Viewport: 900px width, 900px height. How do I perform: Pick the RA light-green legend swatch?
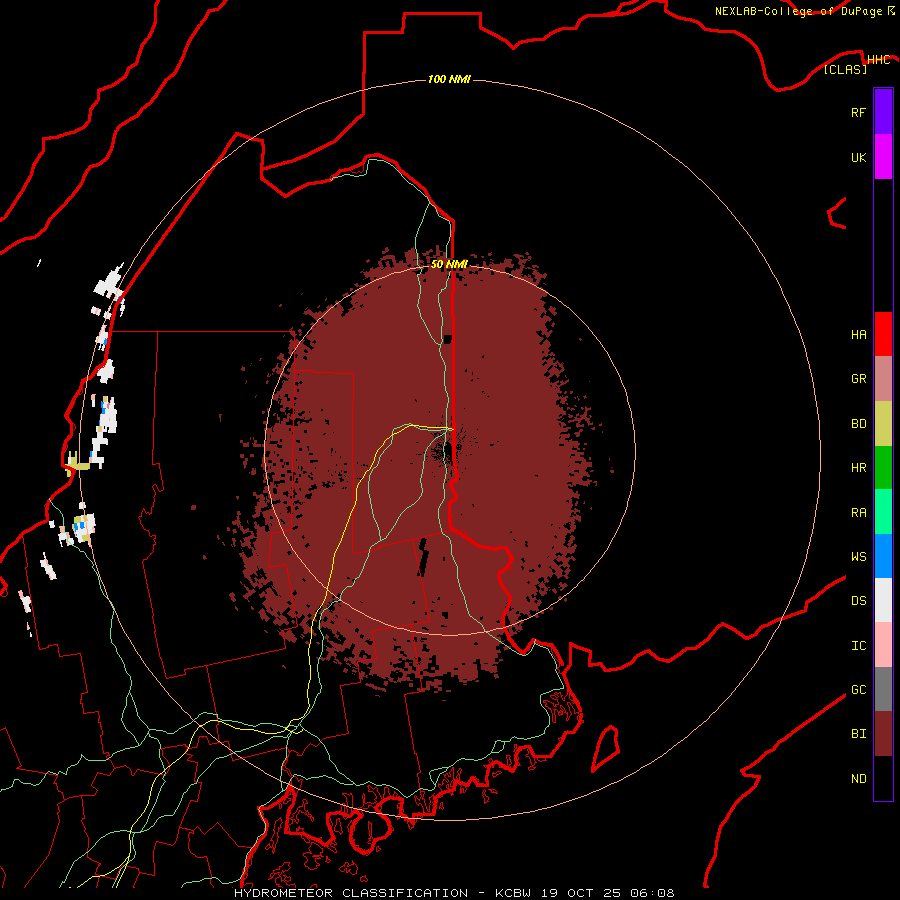(883, 512)
